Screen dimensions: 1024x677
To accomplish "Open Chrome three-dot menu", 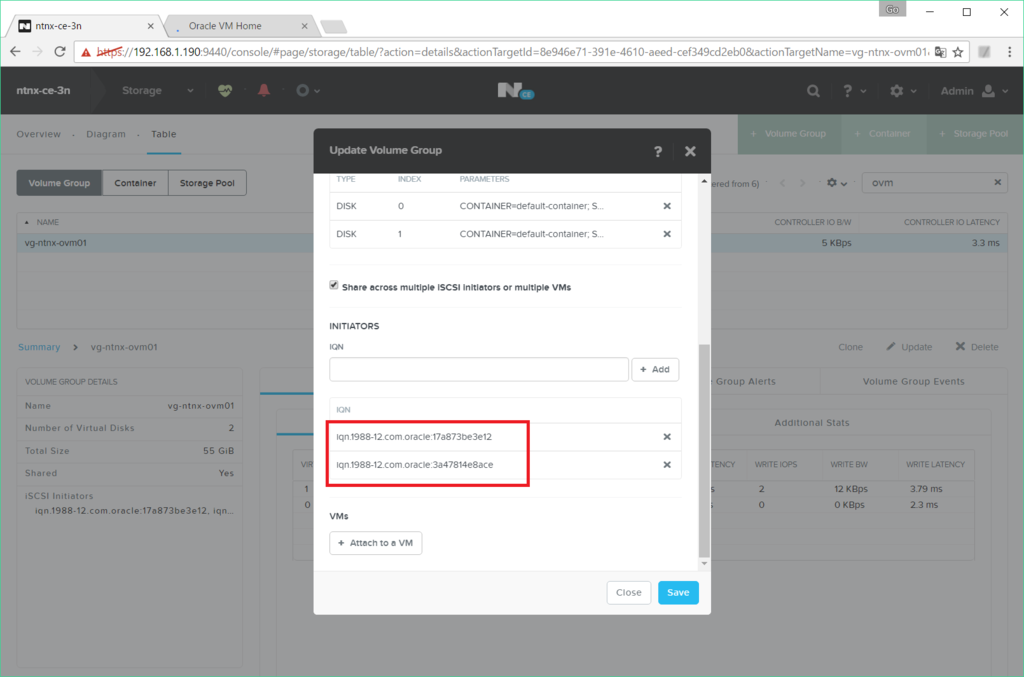I will (1010, 52).
